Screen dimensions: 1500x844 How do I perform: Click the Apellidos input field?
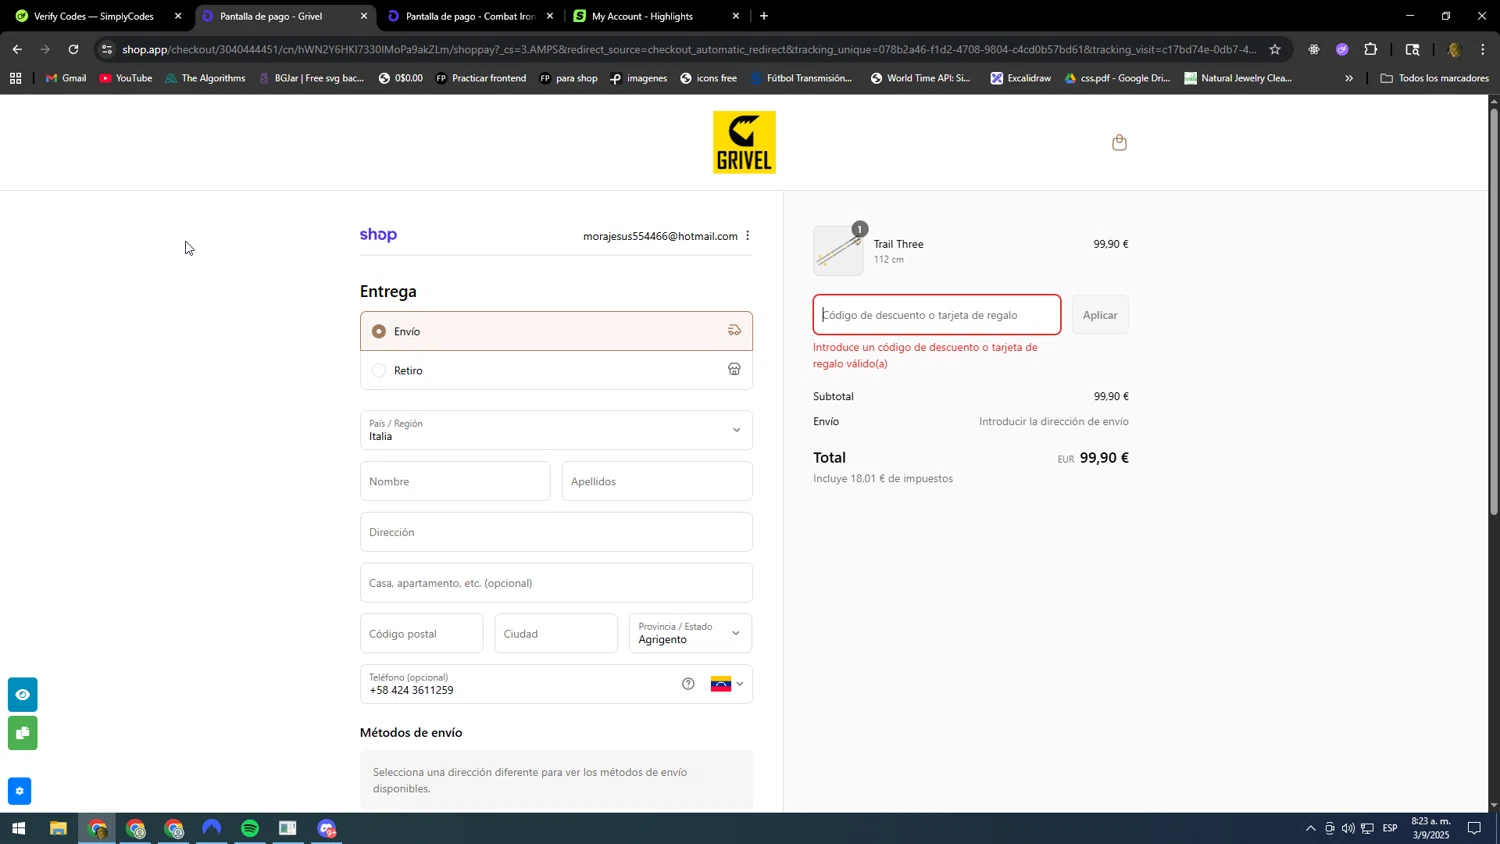pyautogui.click(x=657, y=481)
